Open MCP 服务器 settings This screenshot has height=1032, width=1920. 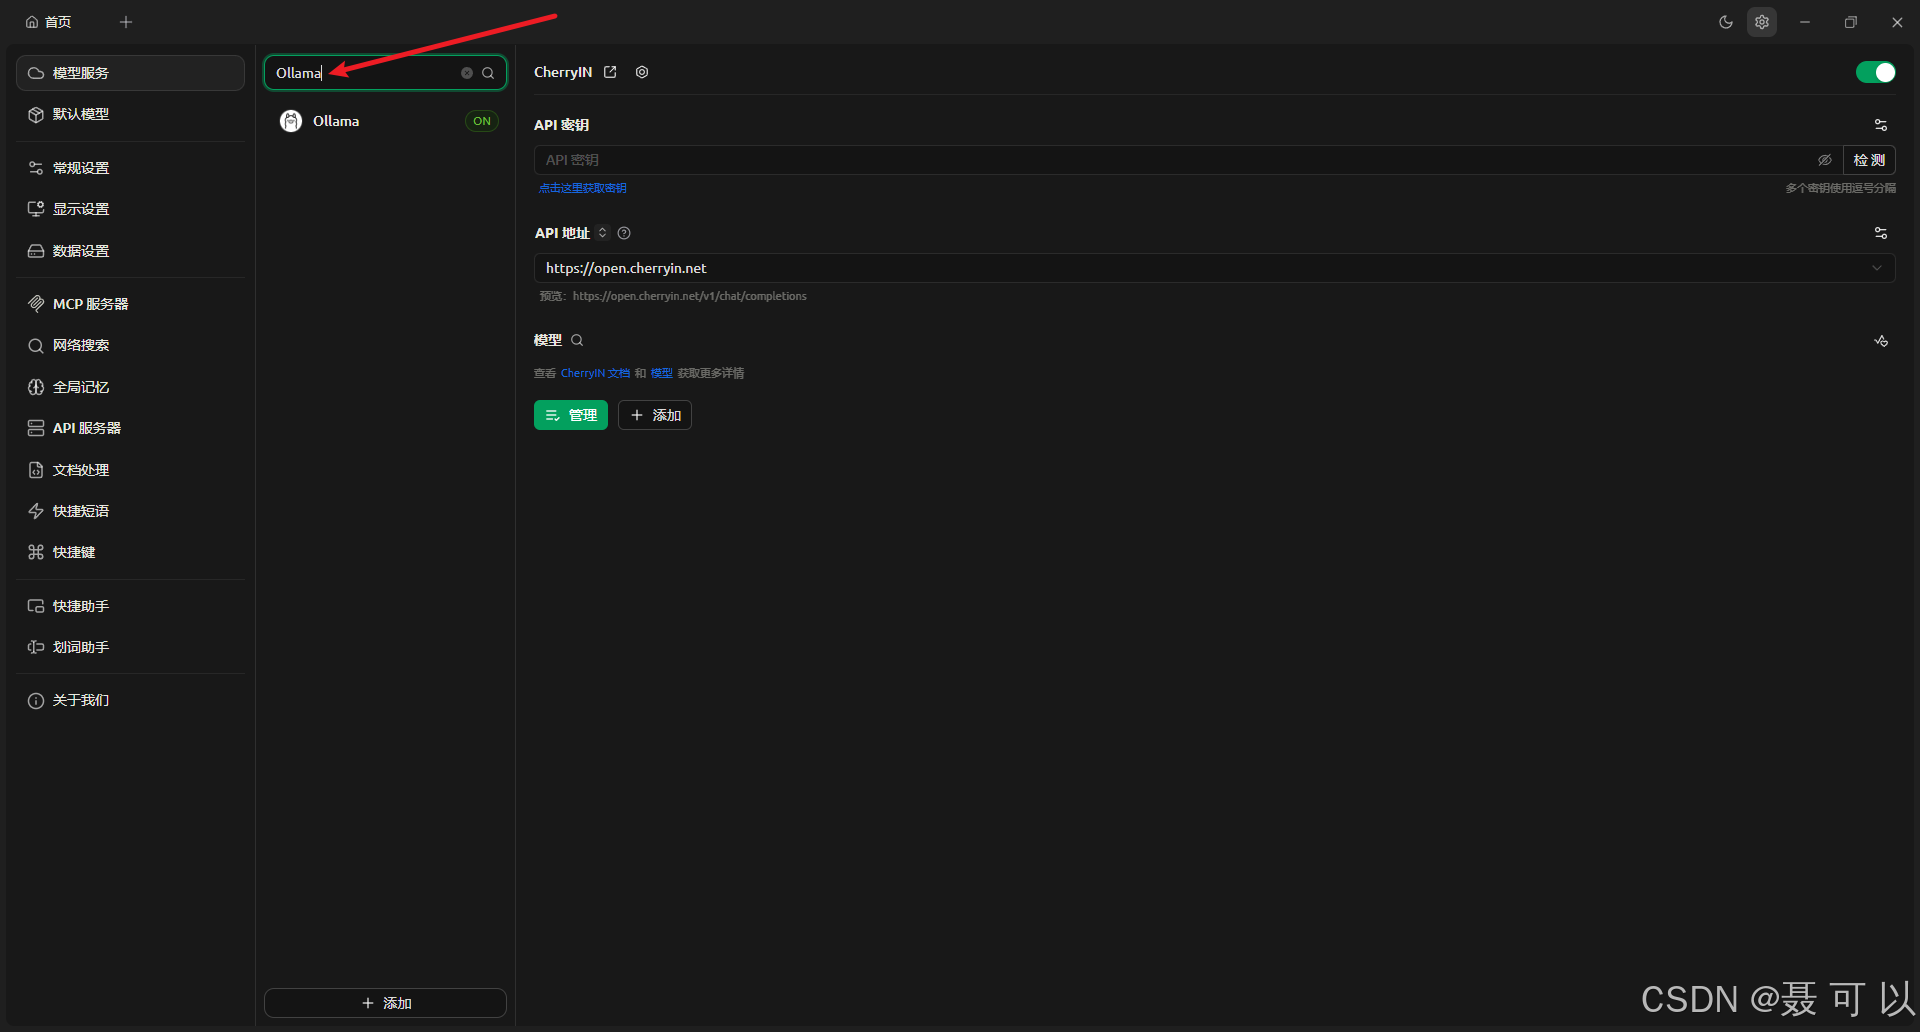pos(130,304)
